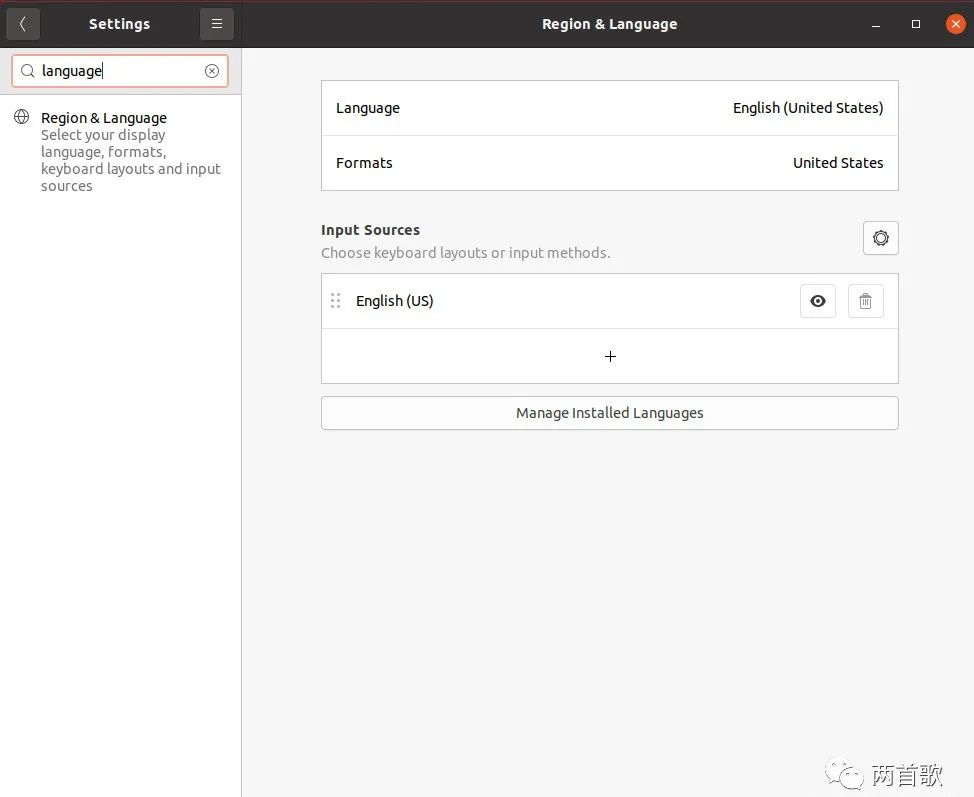Click the magnifier icon in search box
The image size is (974, 797).
28,71
